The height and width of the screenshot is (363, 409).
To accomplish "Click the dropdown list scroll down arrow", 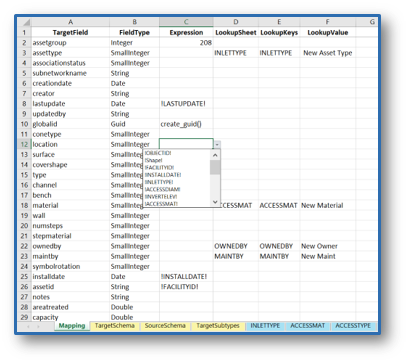I will [215, 202].
